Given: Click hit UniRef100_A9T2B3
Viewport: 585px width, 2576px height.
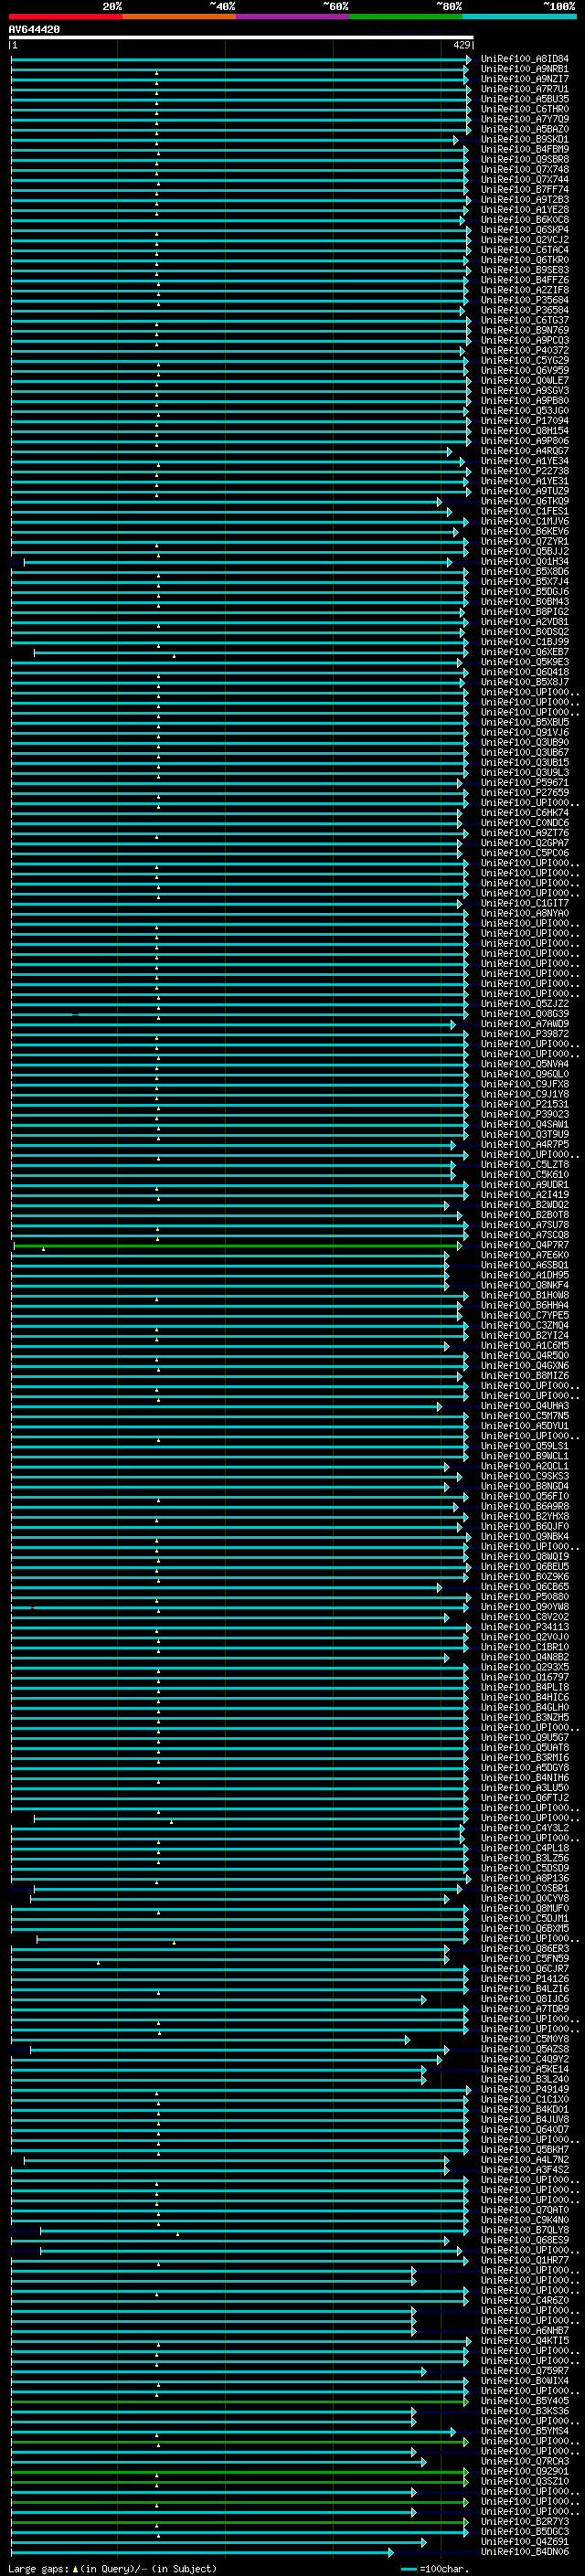Looking at the screenshot, I should tap(525, 200).
